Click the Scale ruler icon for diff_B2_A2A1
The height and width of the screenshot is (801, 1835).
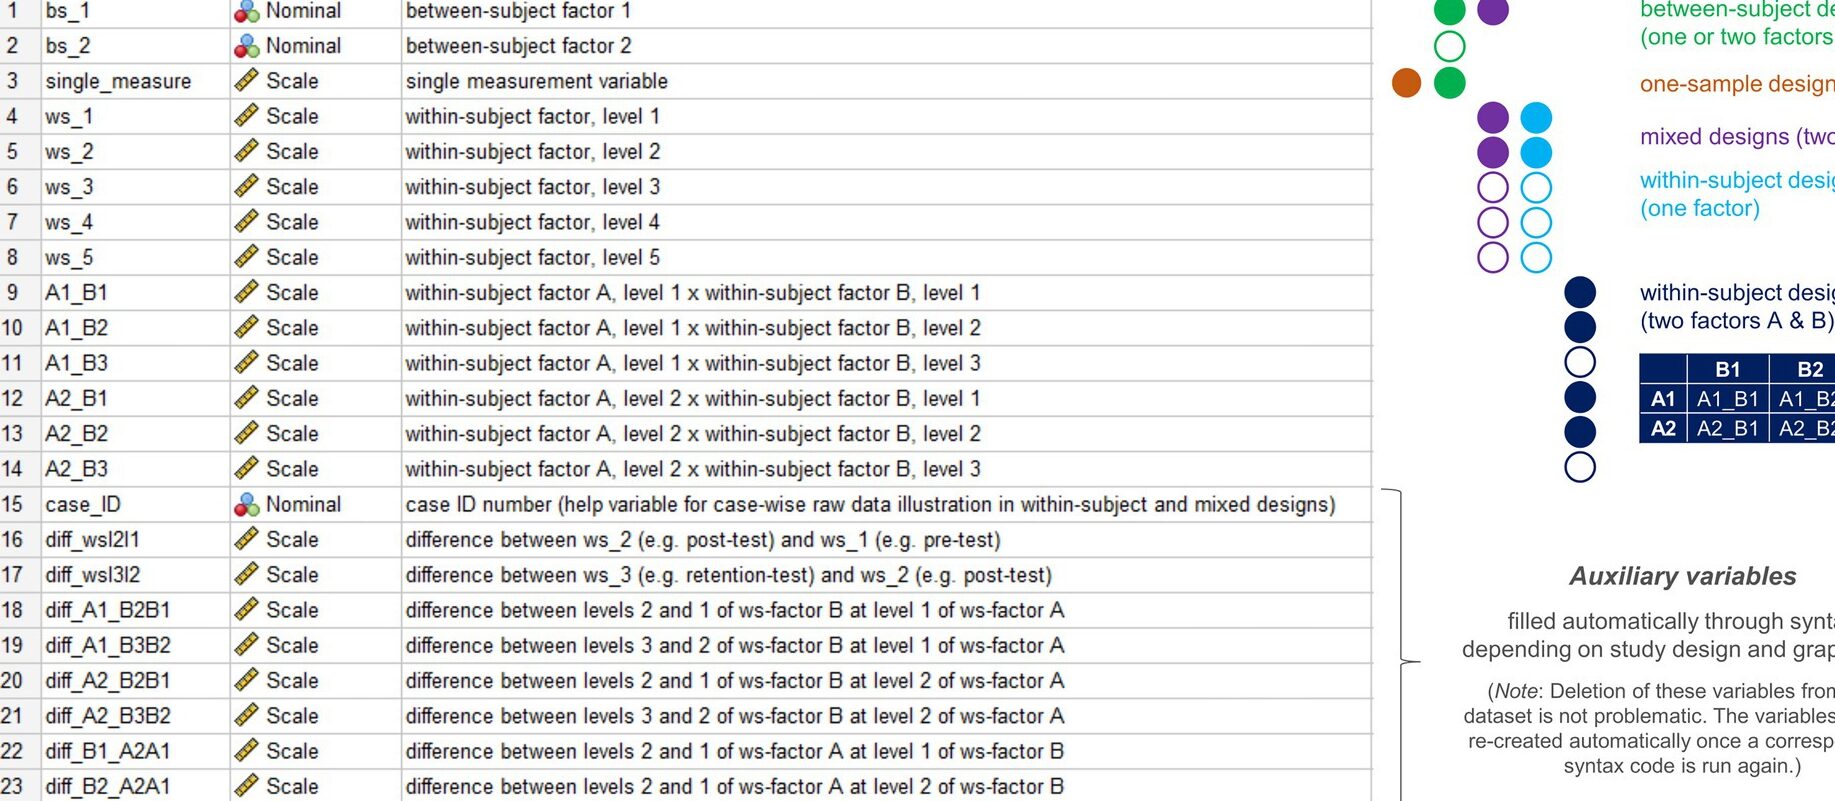point(246,786)
